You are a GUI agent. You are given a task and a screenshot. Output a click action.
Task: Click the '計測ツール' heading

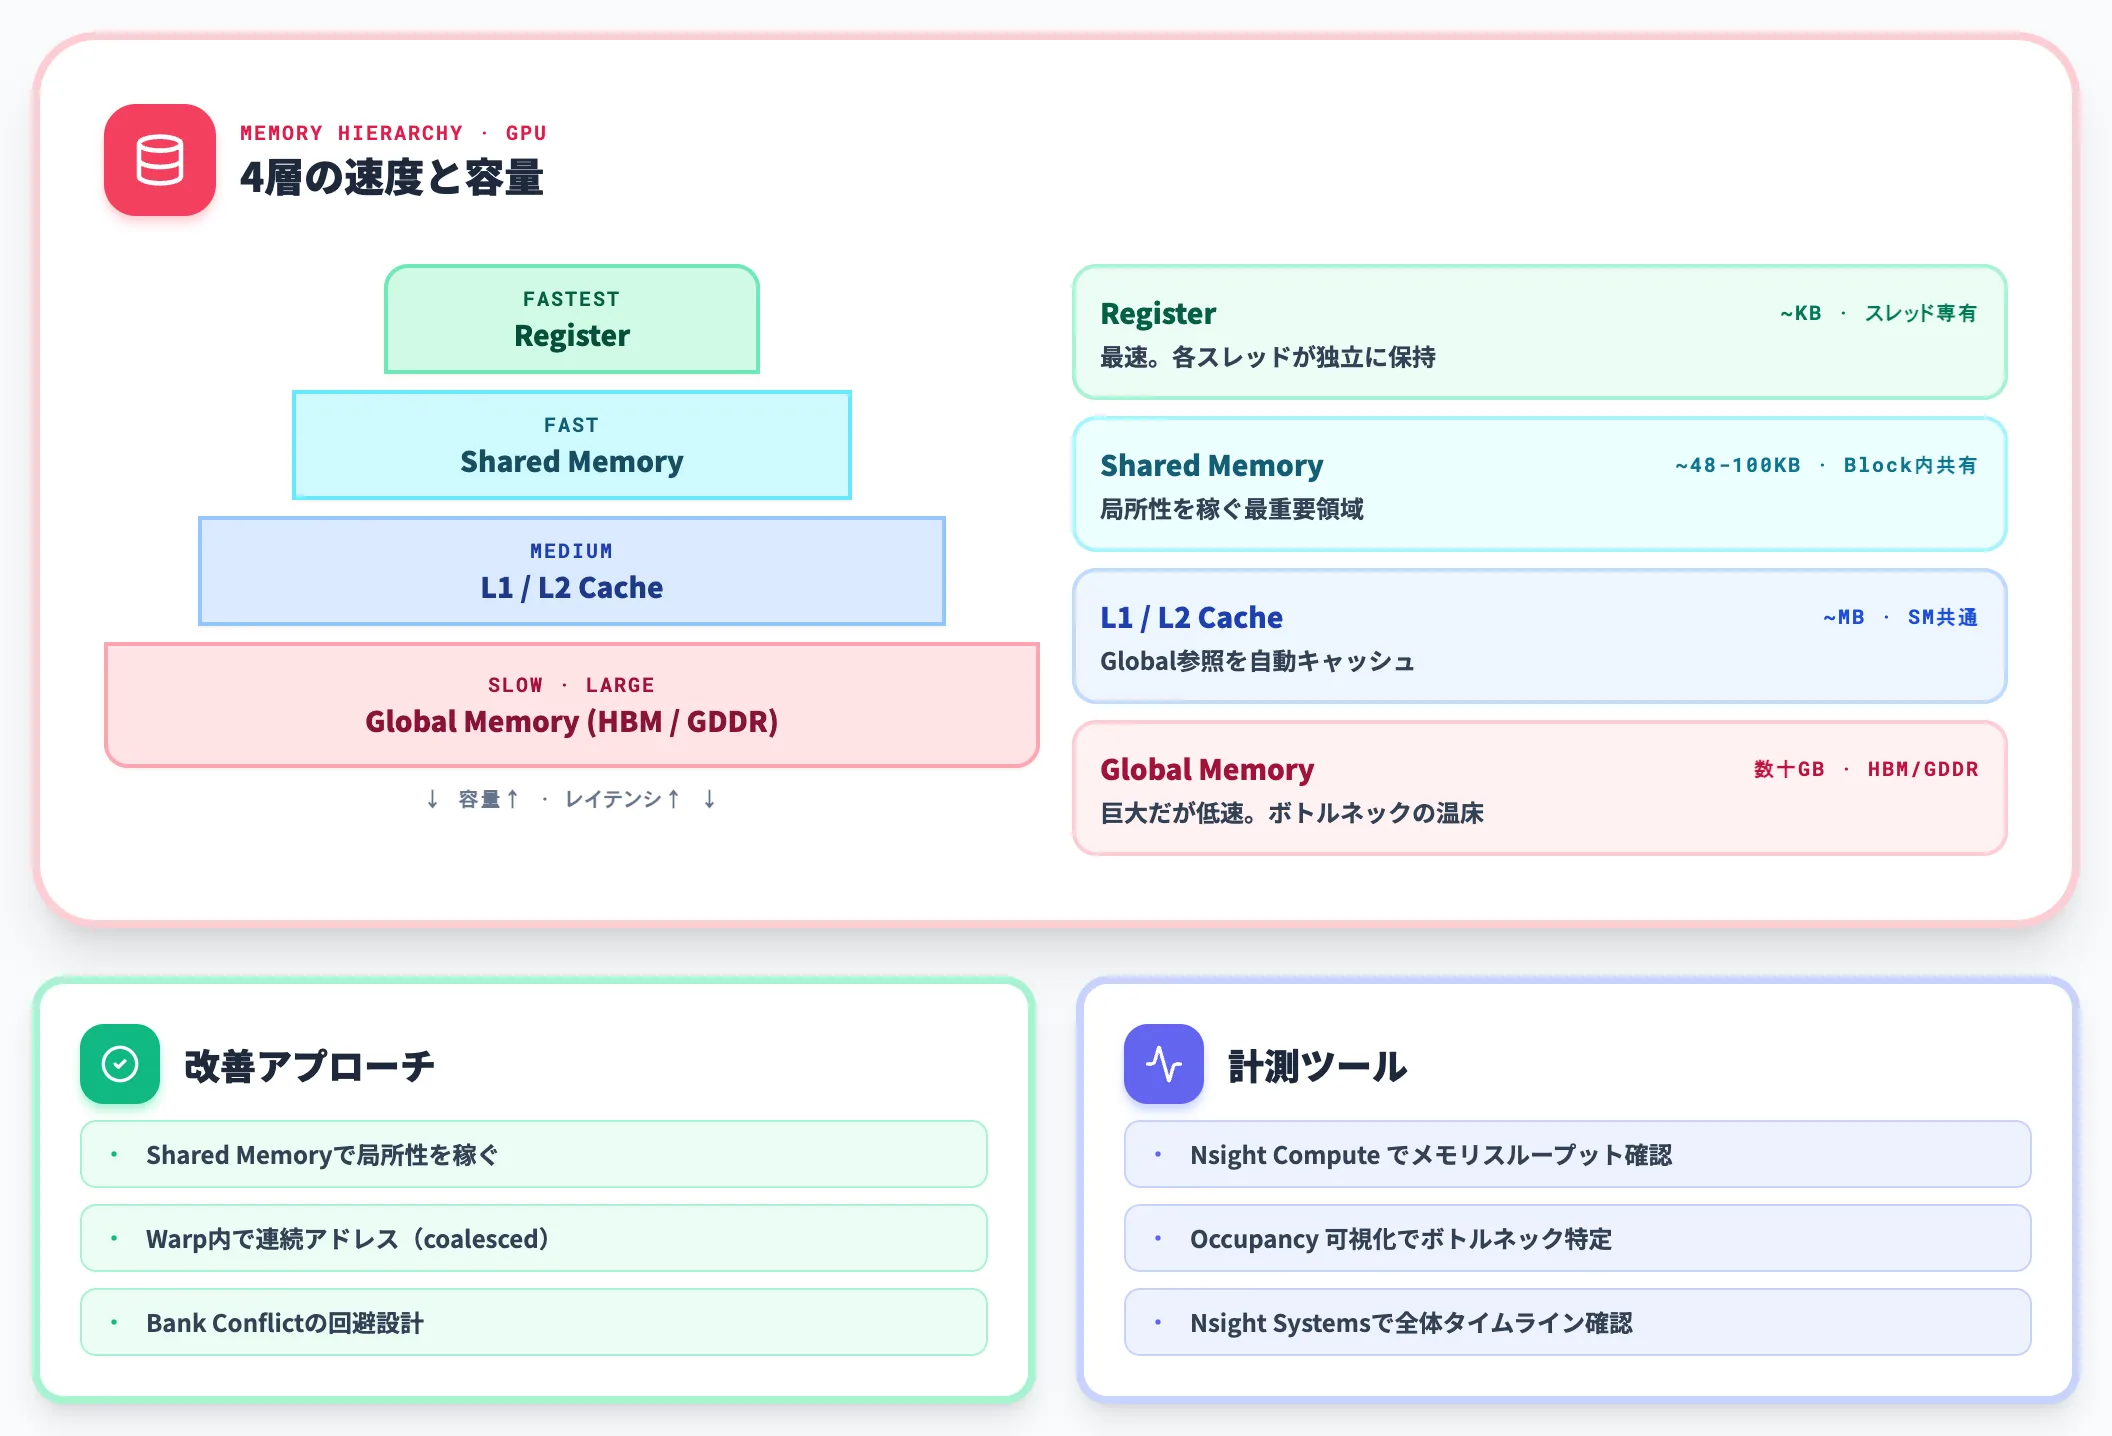point(1318,1066)
